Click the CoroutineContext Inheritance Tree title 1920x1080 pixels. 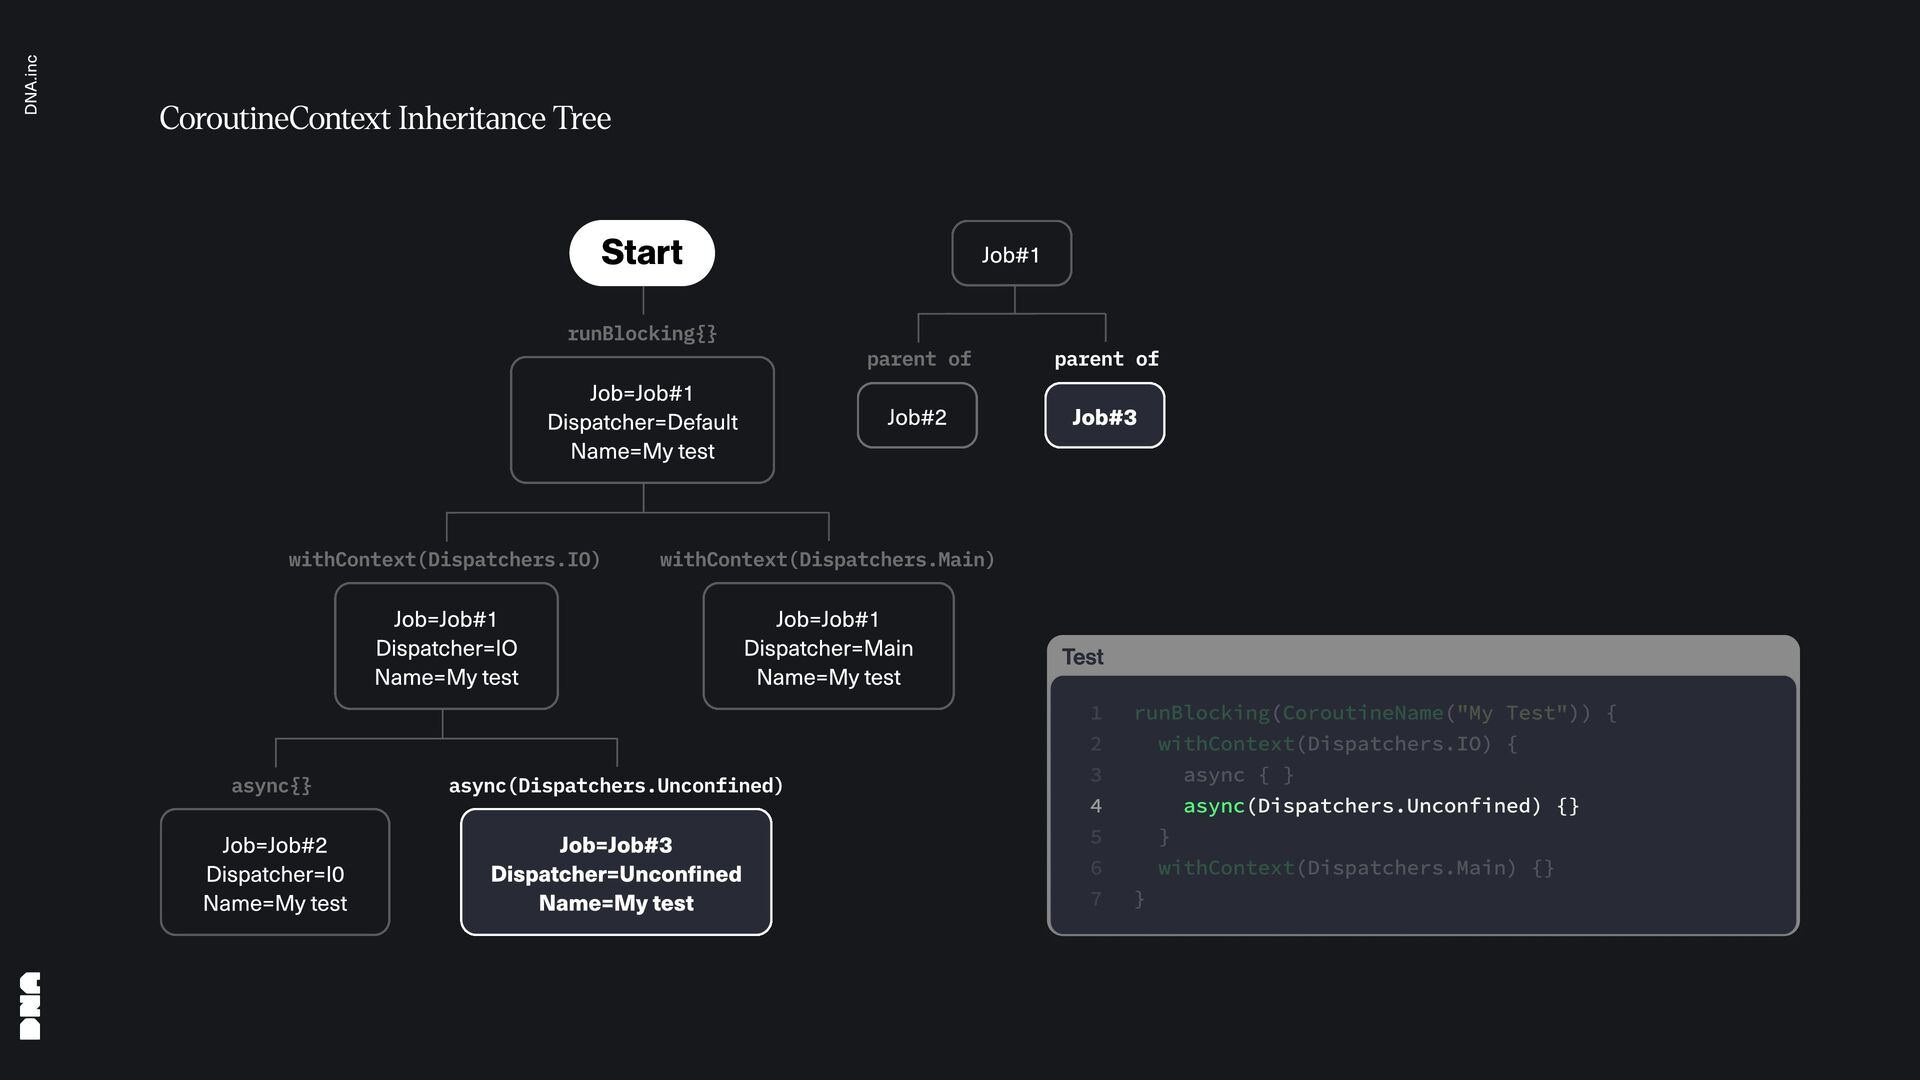click(x=385, y=118)
